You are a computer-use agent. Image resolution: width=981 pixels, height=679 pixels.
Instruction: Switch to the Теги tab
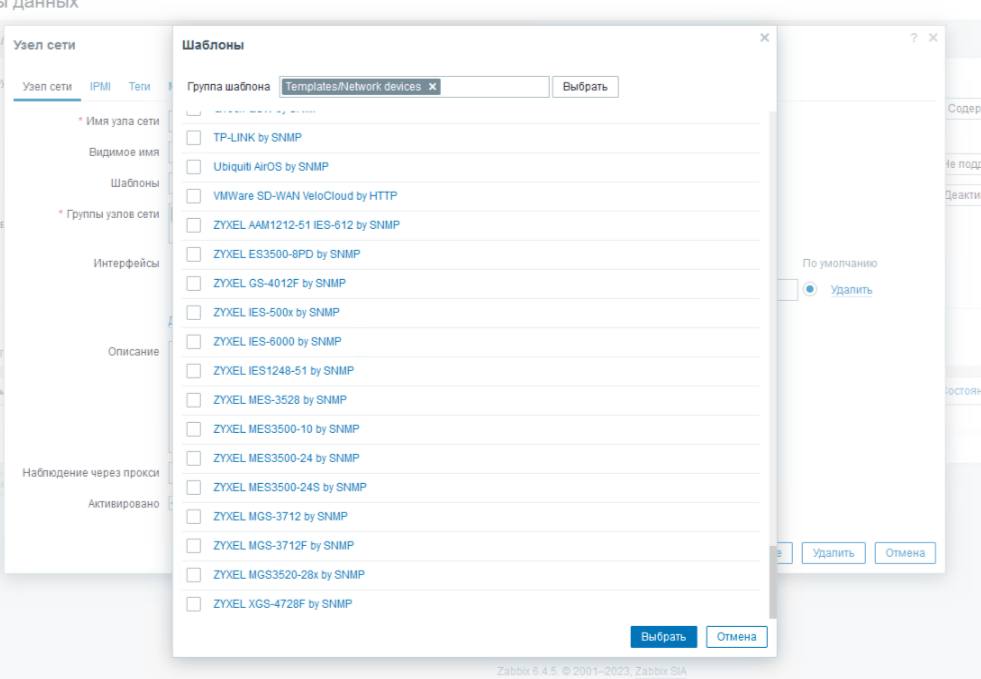tap(140, 86)
